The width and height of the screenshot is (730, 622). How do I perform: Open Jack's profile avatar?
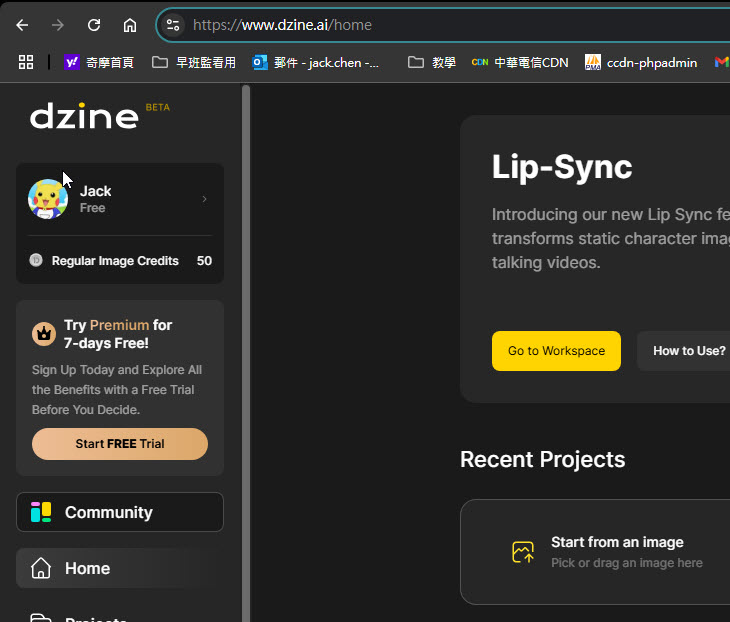[48, 199]
